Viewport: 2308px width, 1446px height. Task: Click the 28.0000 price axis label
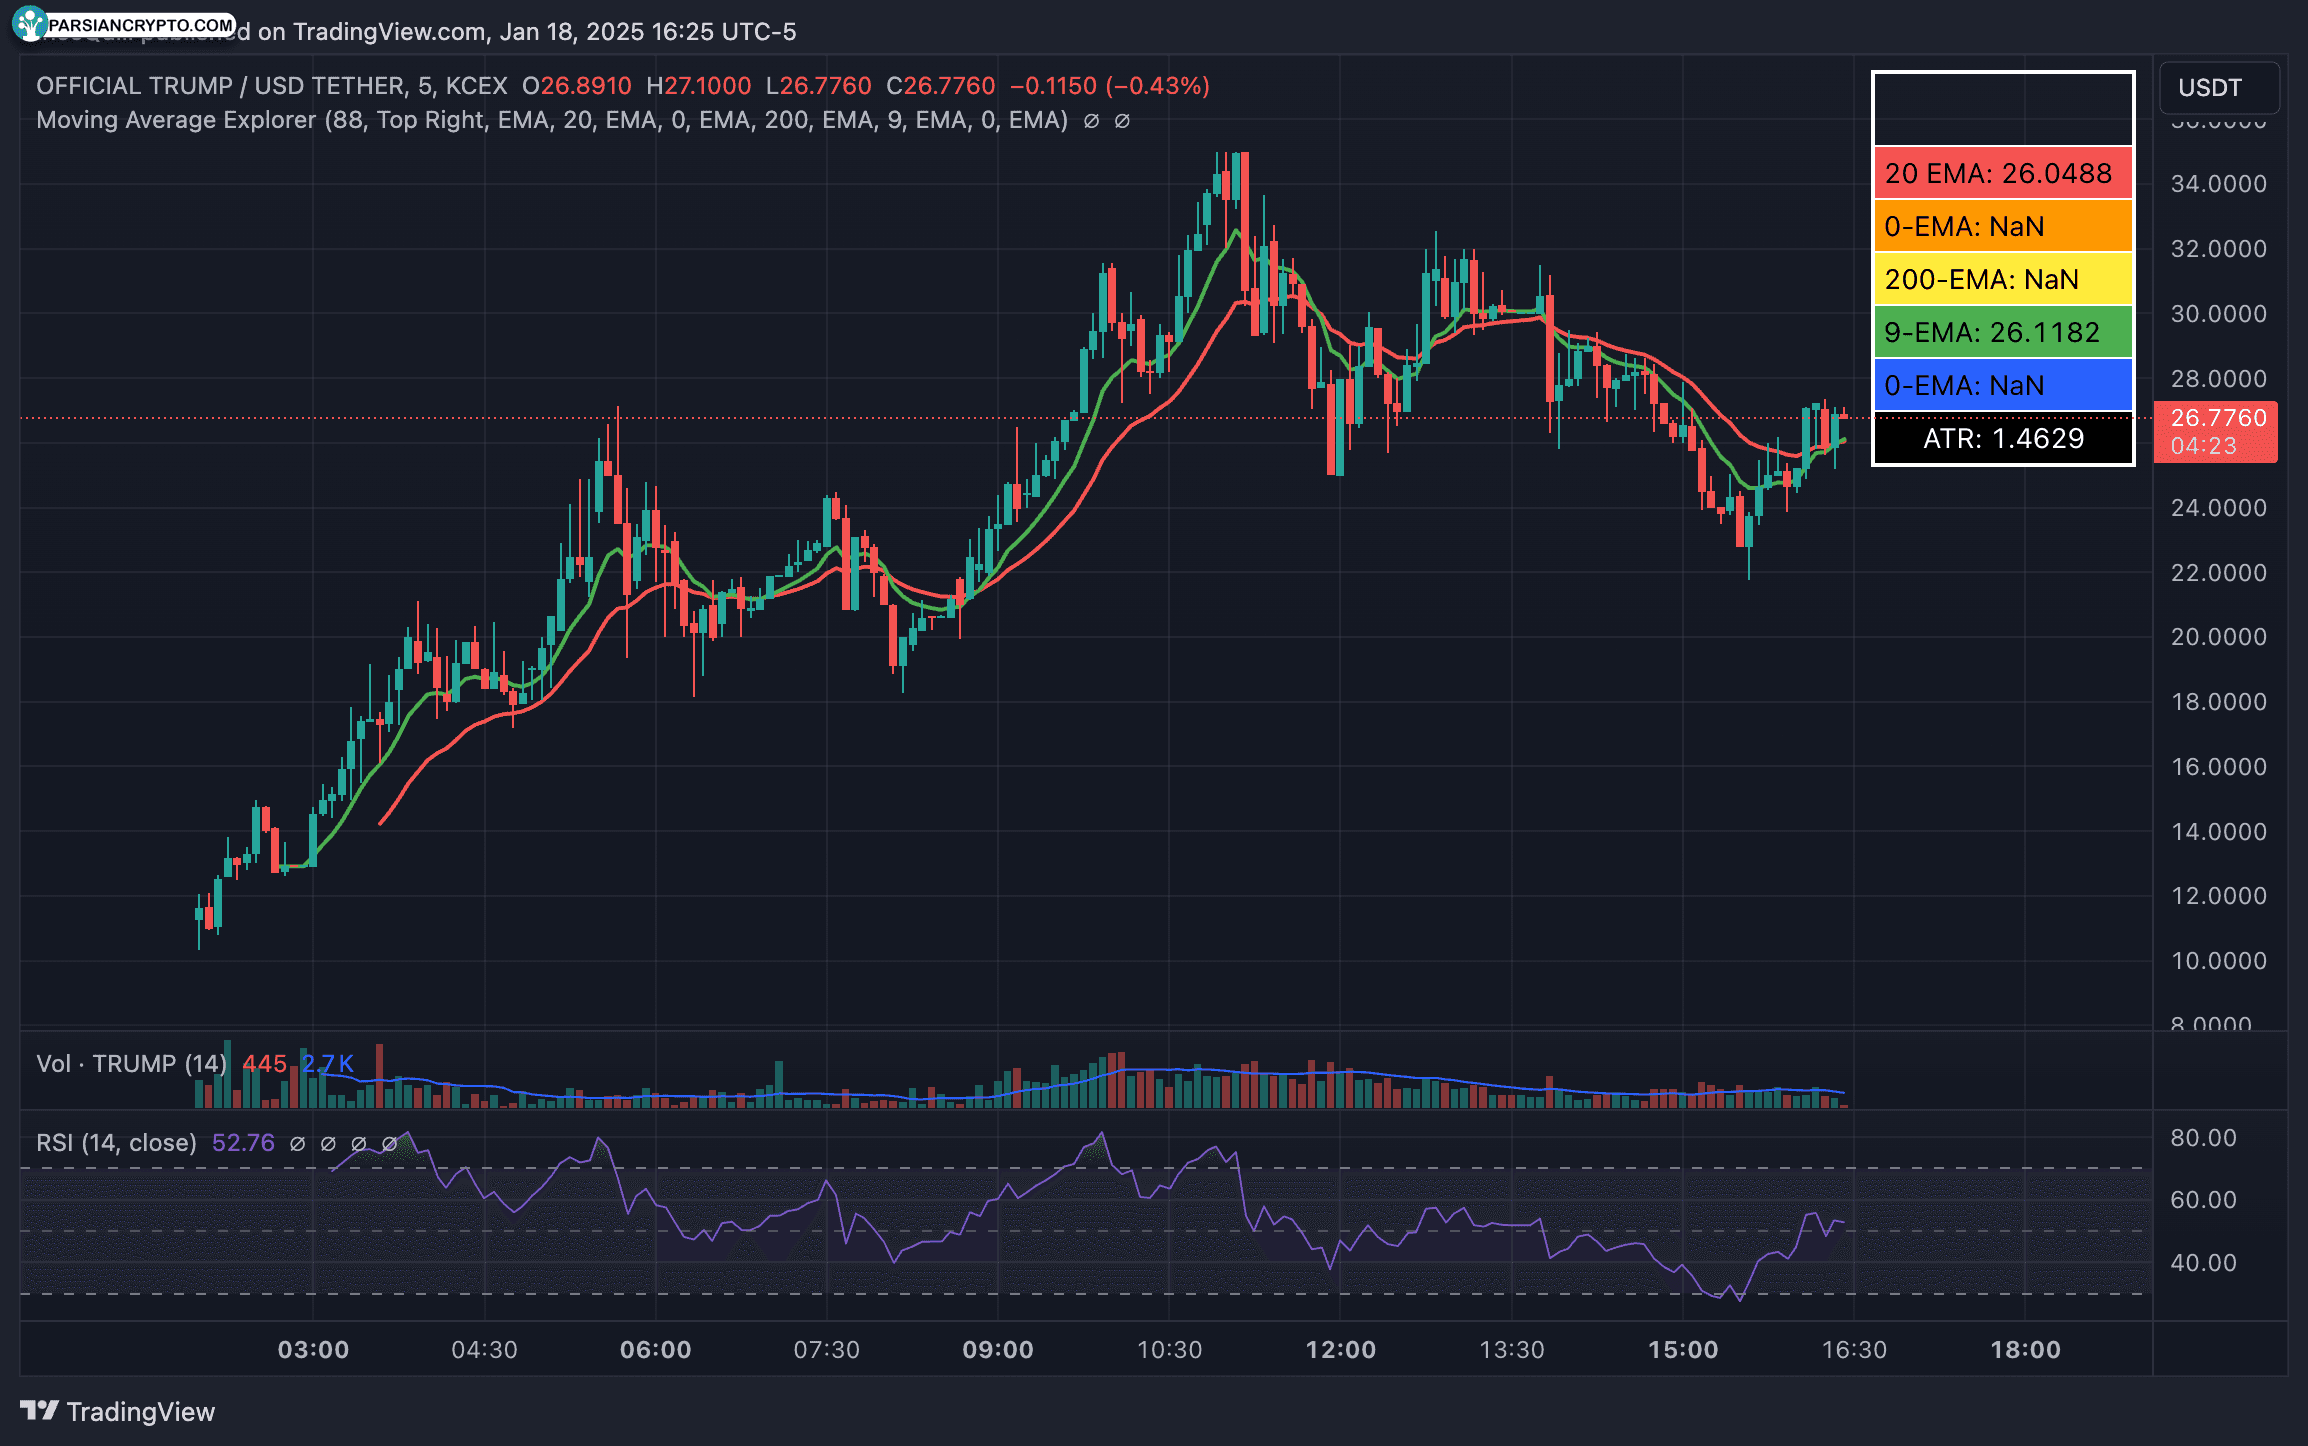2218,379
